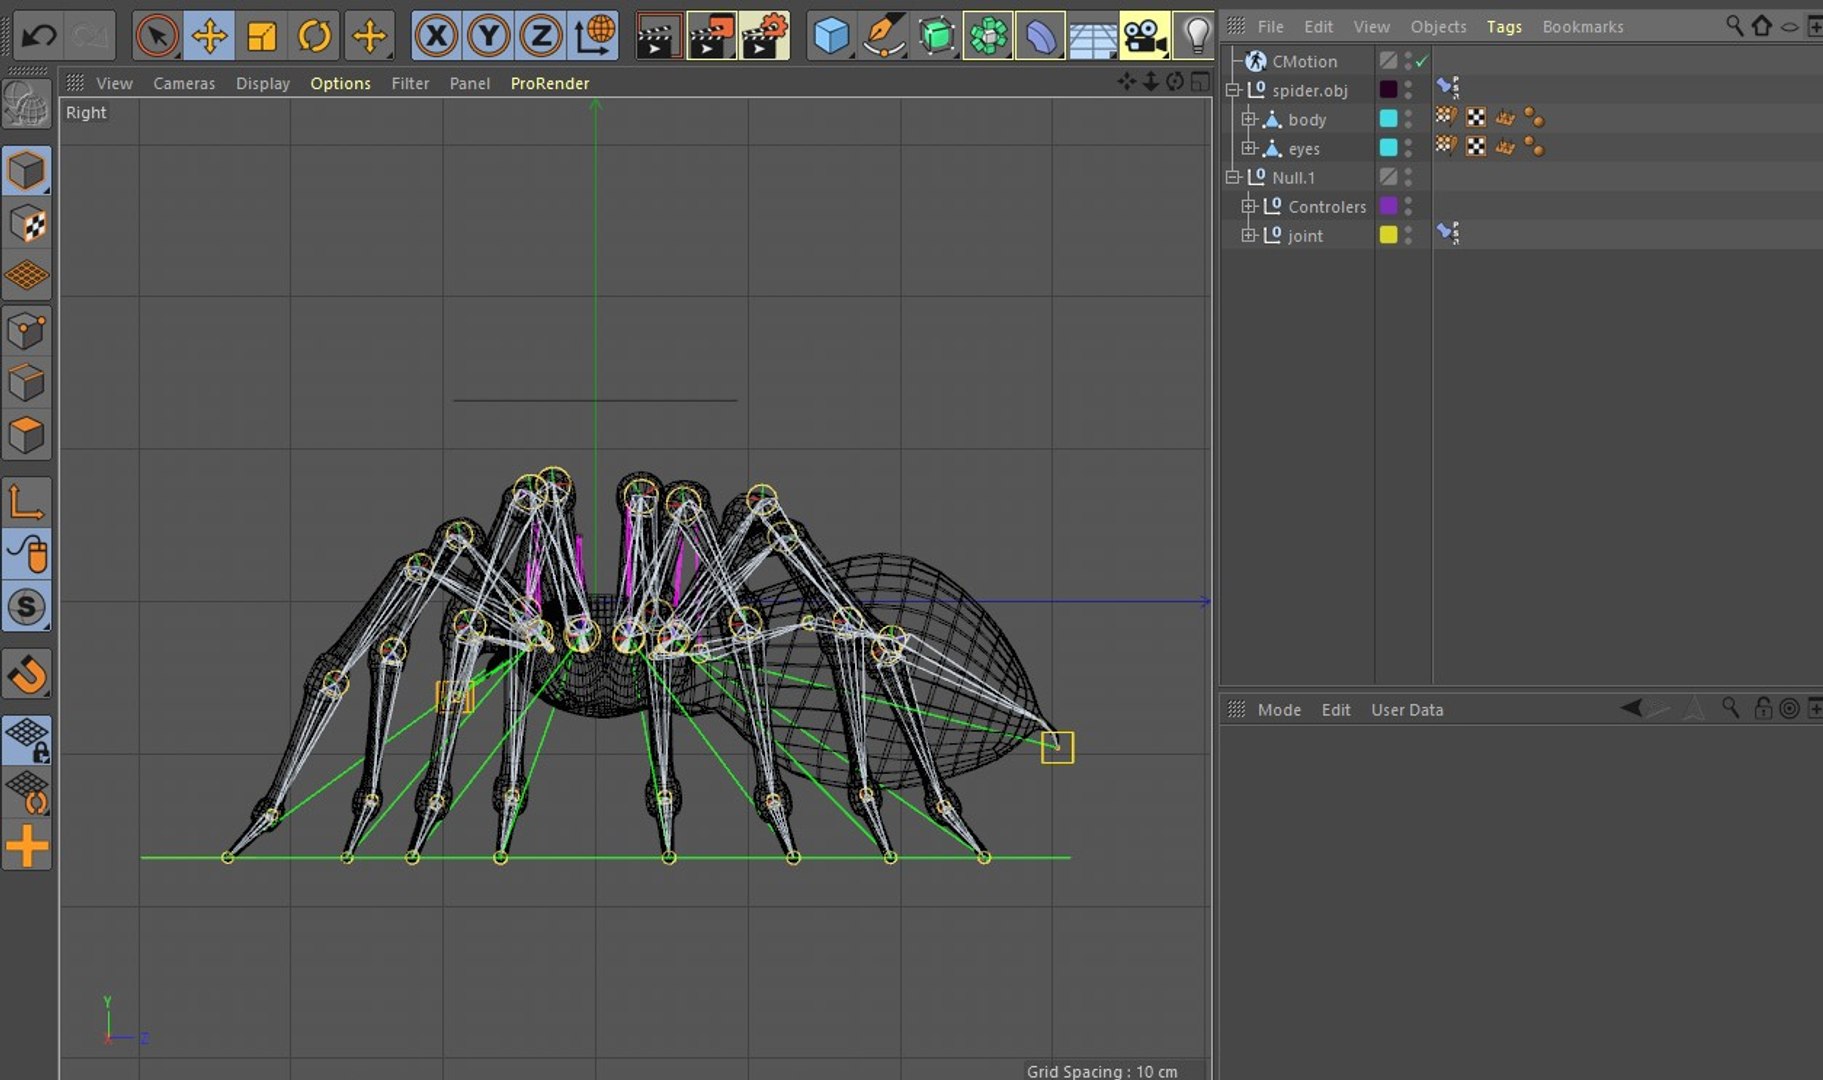Render to Picture Viewer icon
Viewport: 1823px width, 1080px height.
[711, 36]
